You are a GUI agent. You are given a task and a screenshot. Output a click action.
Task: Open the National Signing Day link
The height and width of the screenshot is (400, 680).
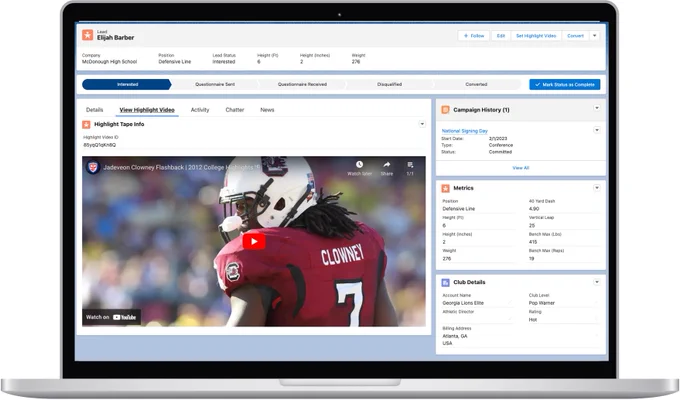pyautogui.click(x=464, y=131)
